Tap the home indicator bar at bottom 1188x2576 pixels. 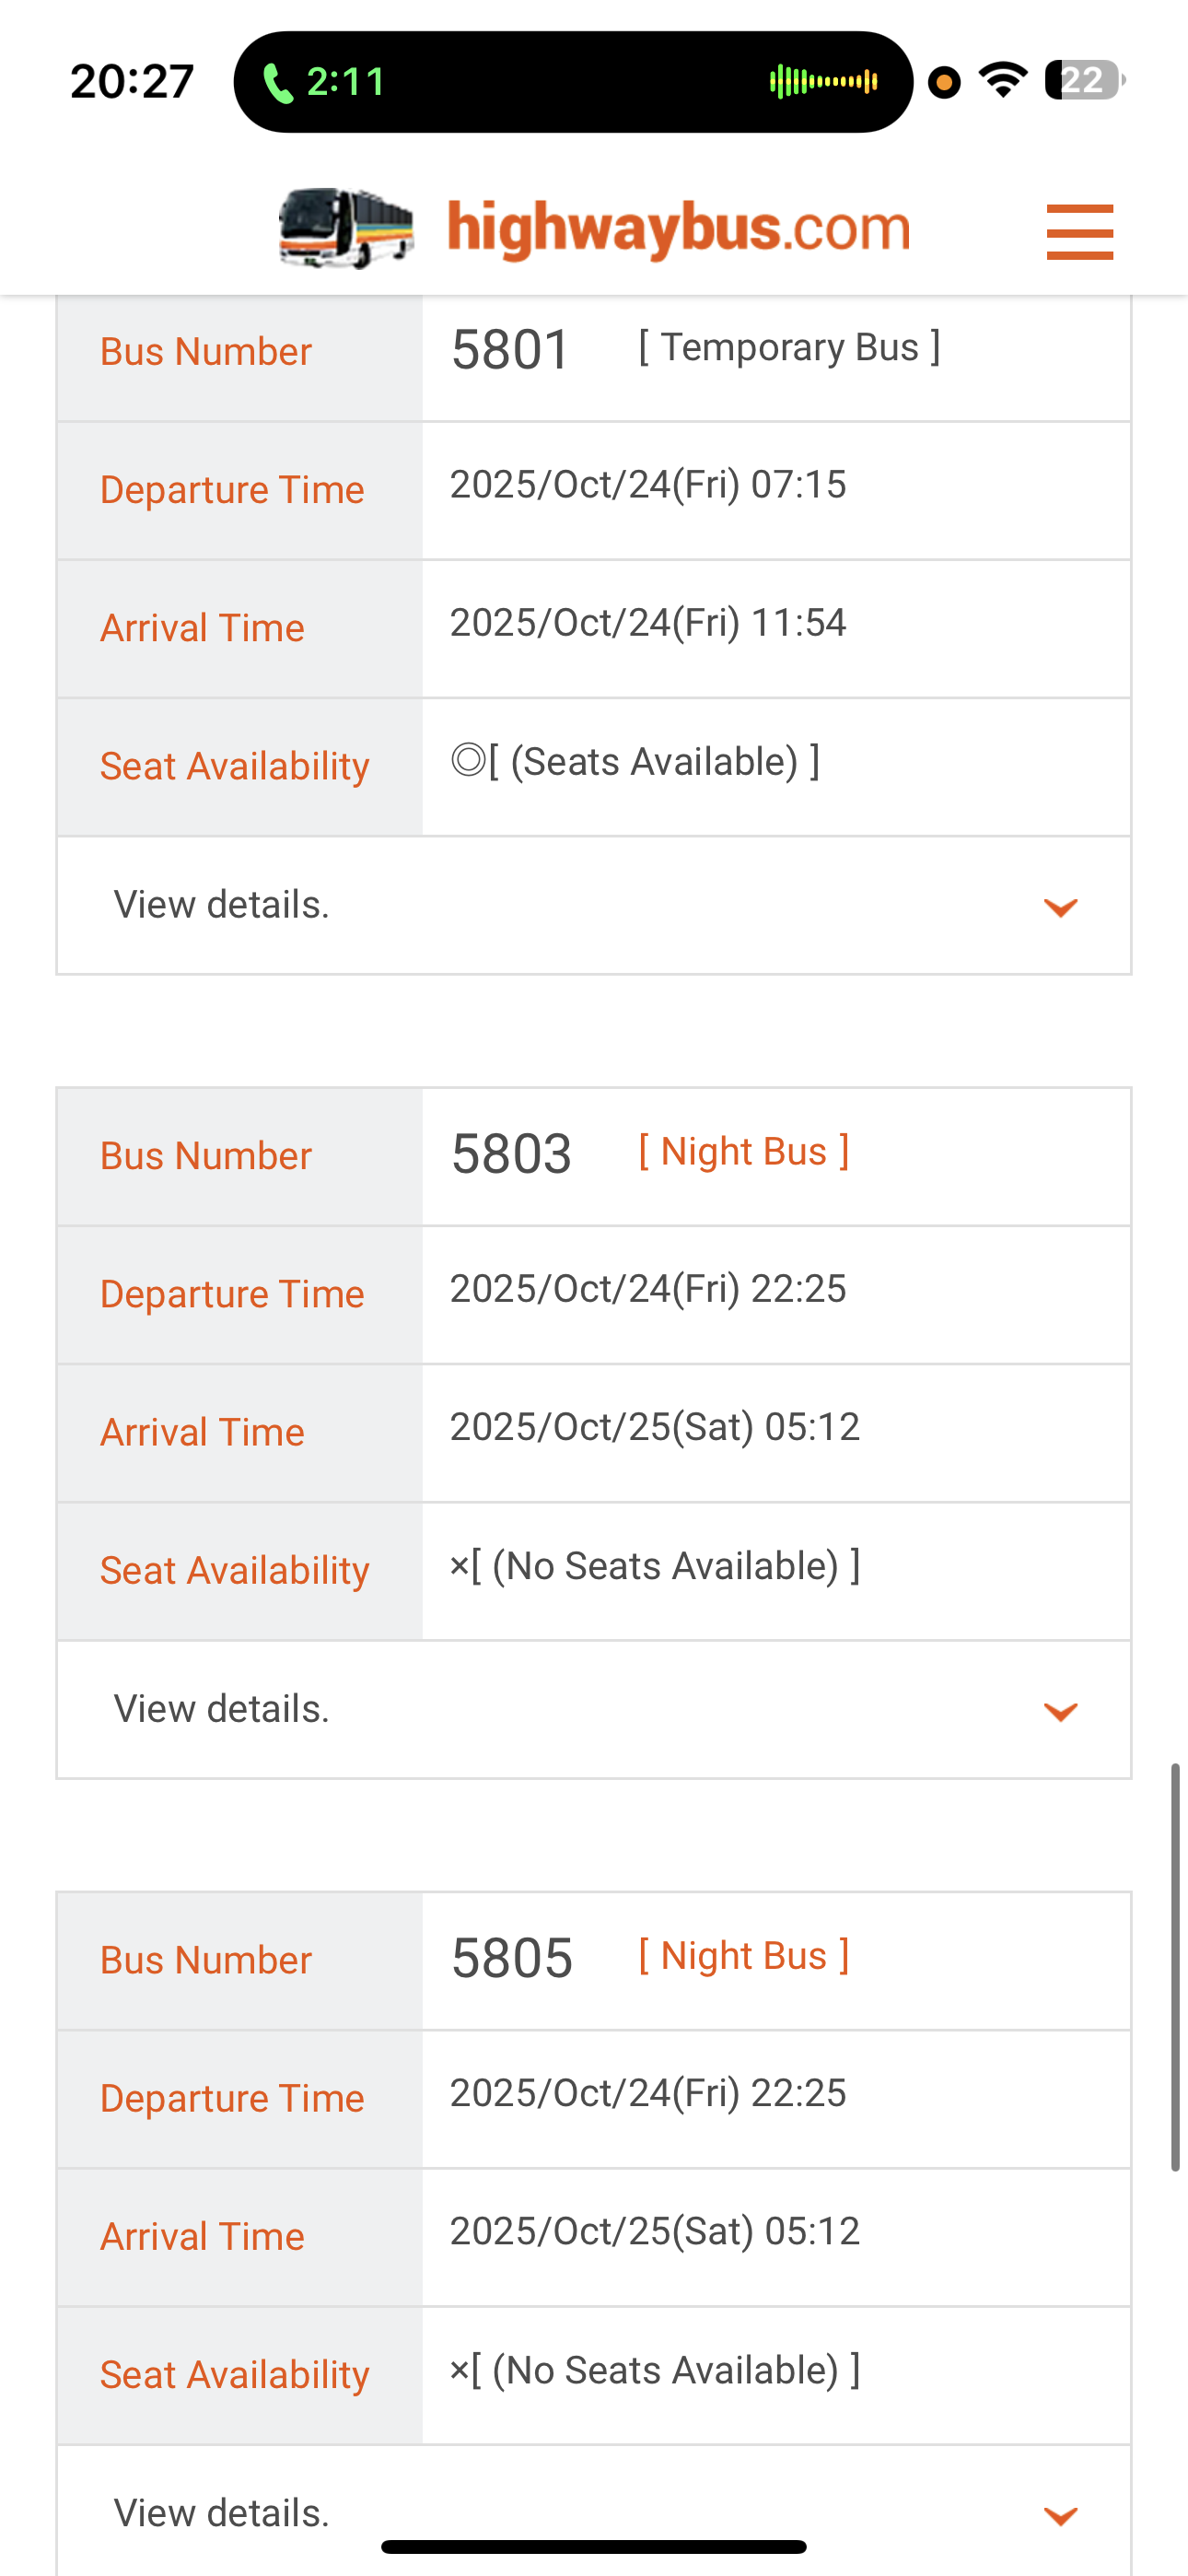tap(594, 2546)
